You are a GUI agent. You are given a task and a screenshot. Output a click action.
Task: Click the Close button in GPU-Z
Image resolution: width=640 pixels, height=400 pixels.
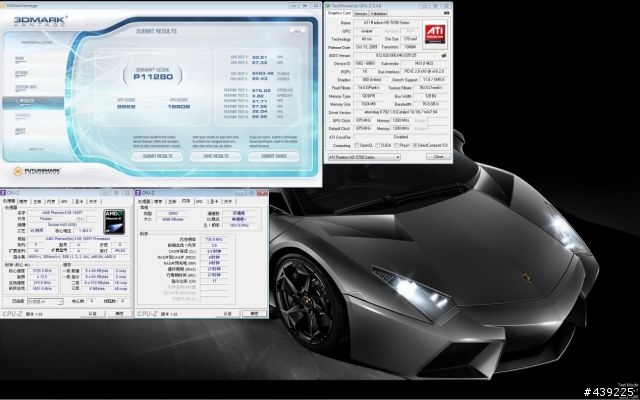pos(438,157)
